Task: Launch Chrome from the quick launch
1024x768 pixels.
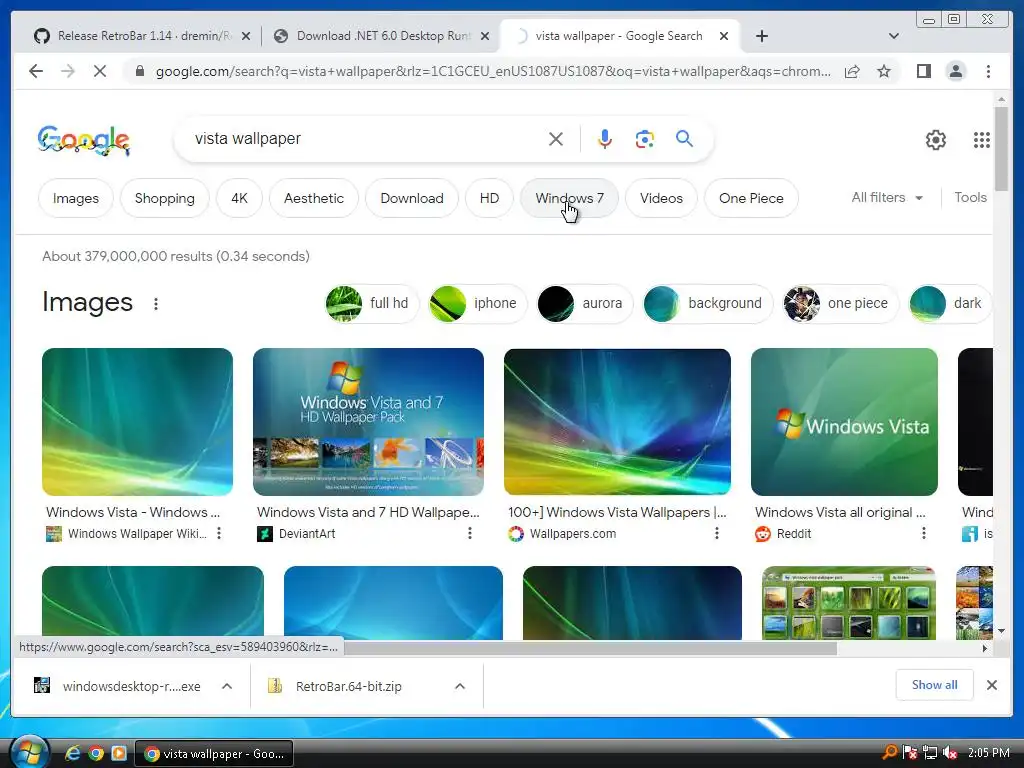Action: tap(96, 754)
